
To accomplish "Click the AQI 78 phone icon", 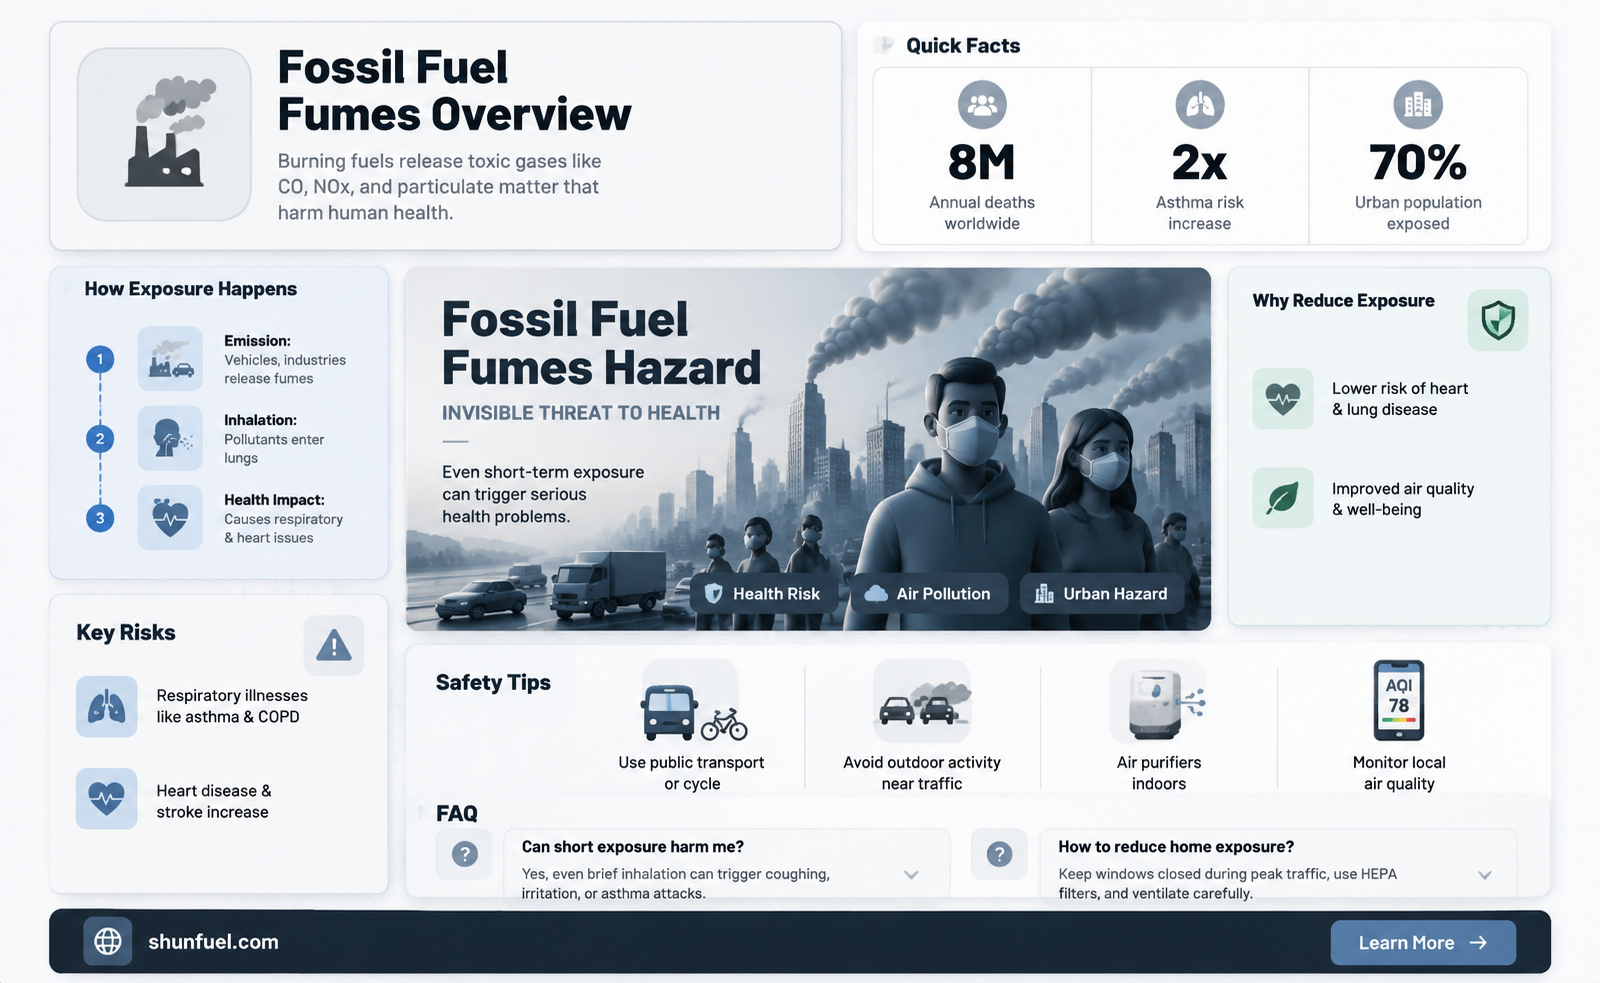I will coord(1399,700).
